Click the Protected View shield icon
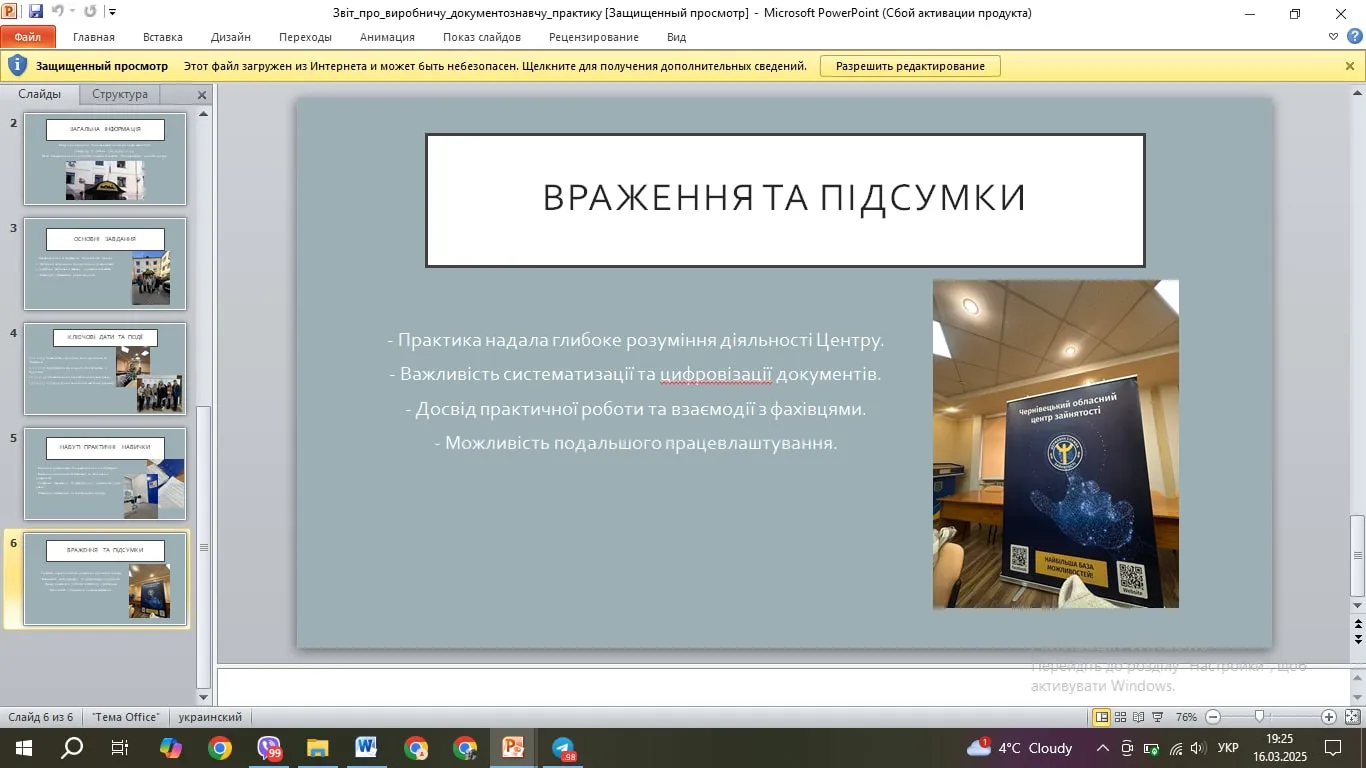This screenshot has width=1366, height=768. [17, 66]
